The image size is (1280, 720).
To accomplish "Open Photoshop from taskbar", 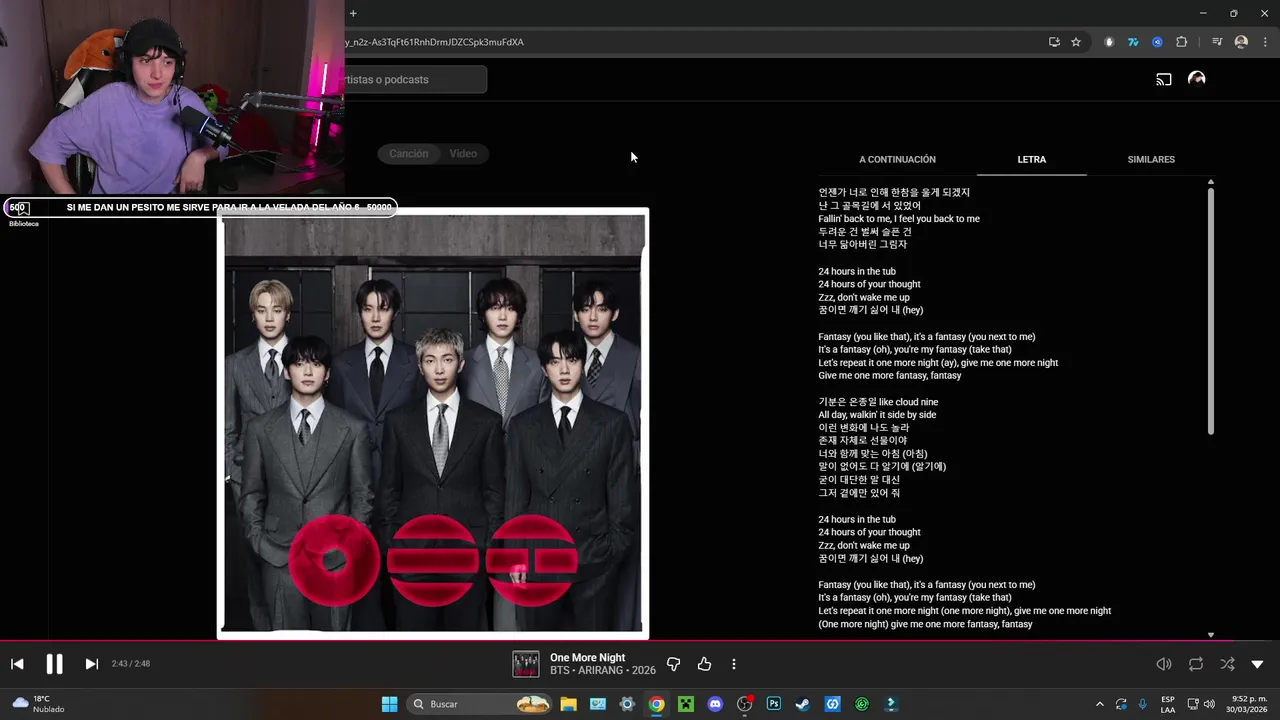I will tap(774, 704).
